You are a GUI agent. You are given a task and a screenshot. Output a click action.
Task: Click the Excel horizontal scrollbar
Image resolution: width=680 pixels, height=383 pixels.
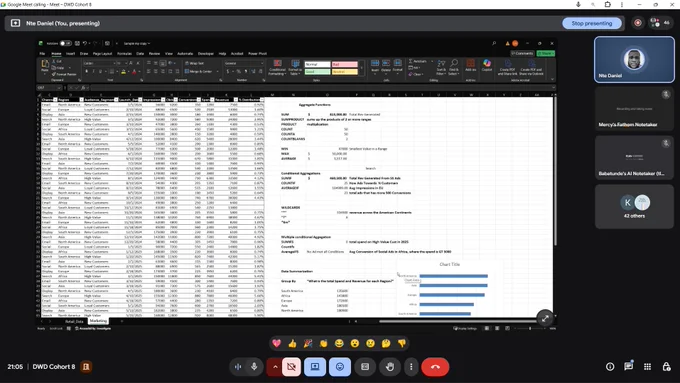click(458, 321)
